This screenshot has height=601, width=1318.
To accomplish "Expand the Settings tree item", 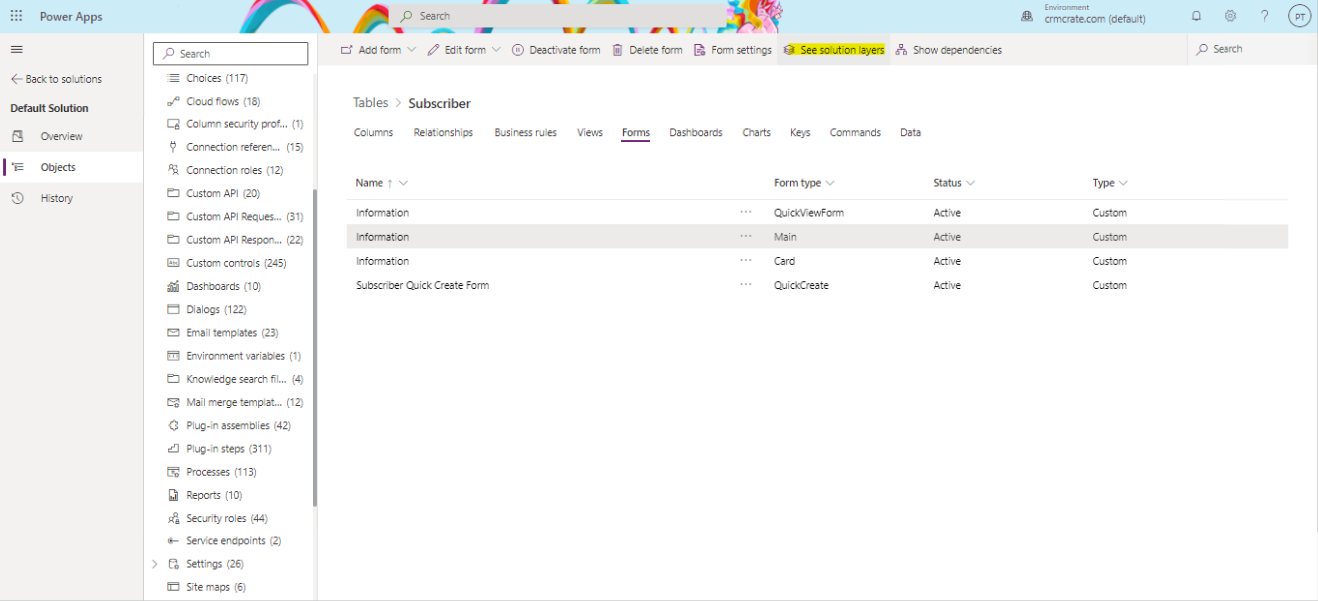I will tap(154, 563).
